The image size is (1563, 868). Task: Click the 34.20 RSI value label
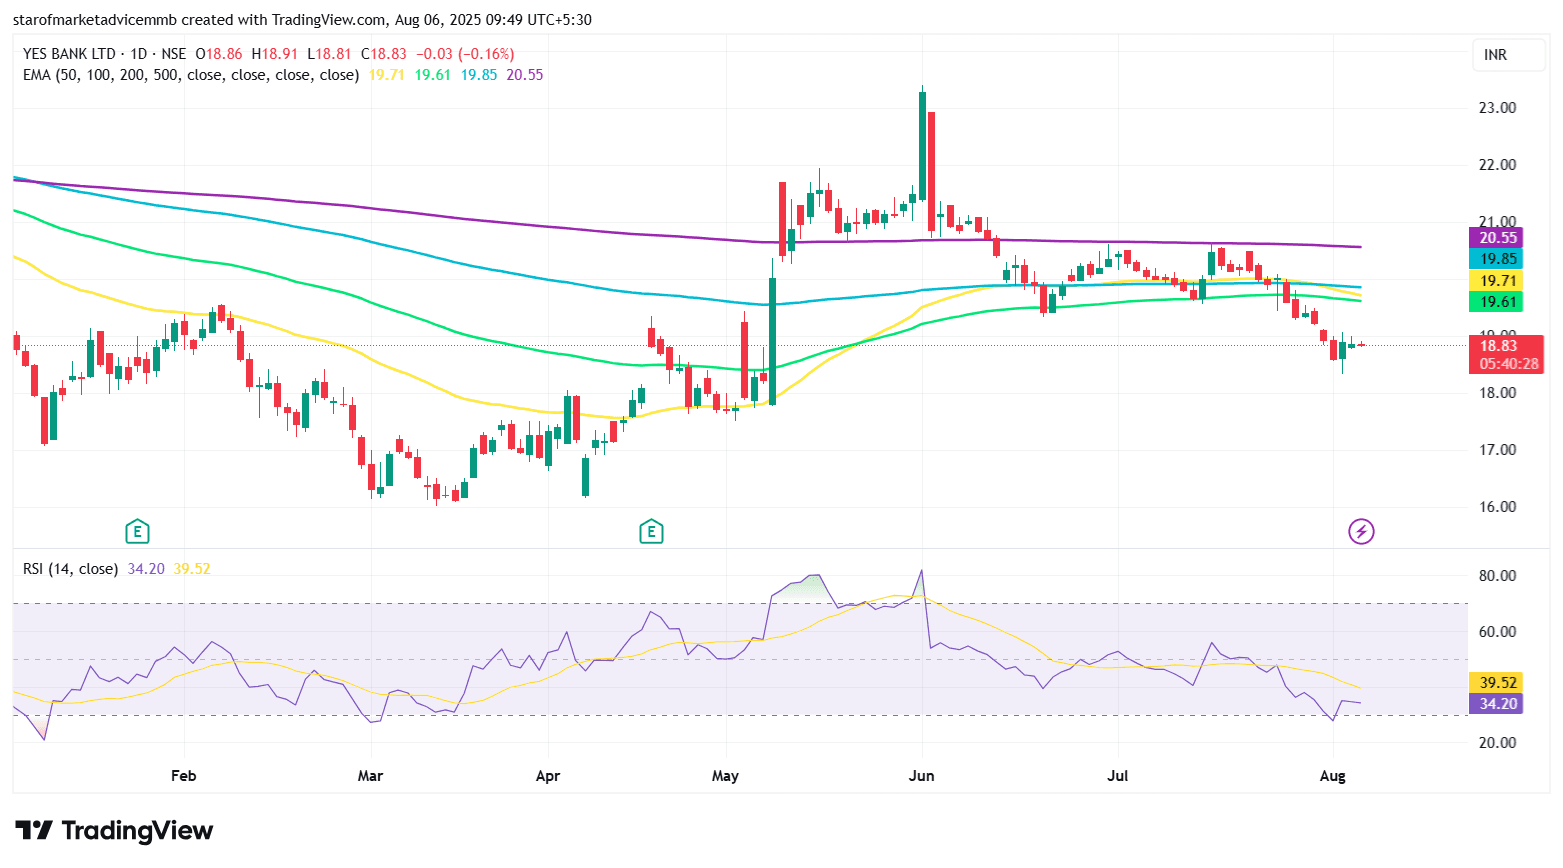(1497, 704)
